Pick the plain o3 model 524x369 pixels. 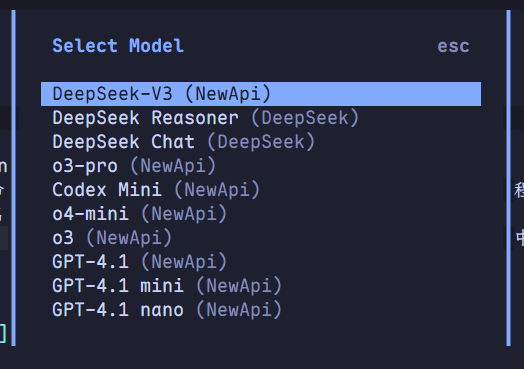pos(261,238)
